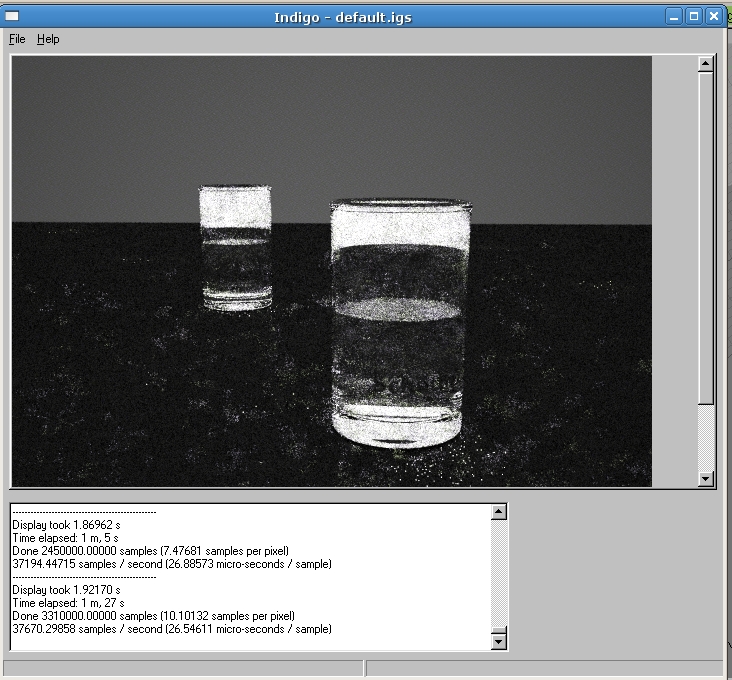Click the right status bar pane
Image resolution: width=732 pixels, height=680 pixels.
coord(545,668)
